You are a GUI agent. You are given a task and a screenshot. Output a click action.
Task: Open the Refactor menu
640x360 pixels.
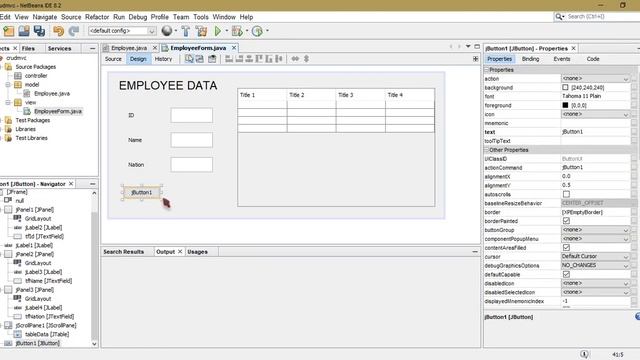click(x=97, y=17)
